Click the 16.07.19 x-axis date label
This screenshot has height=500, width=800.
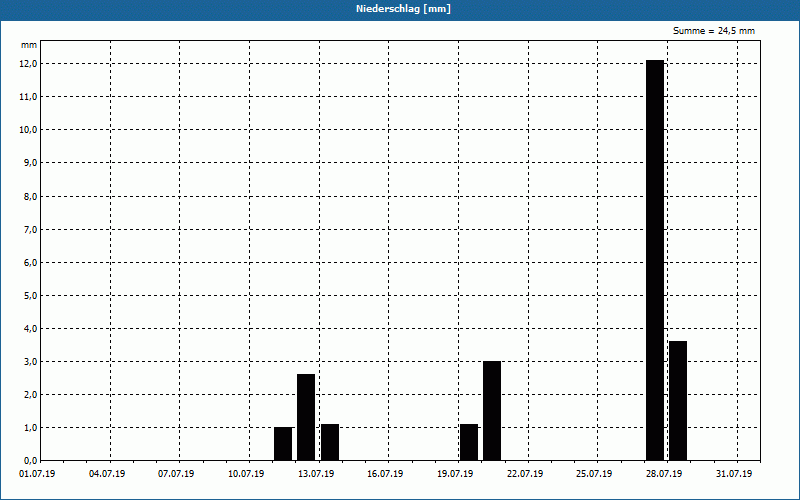coord(385,474)
